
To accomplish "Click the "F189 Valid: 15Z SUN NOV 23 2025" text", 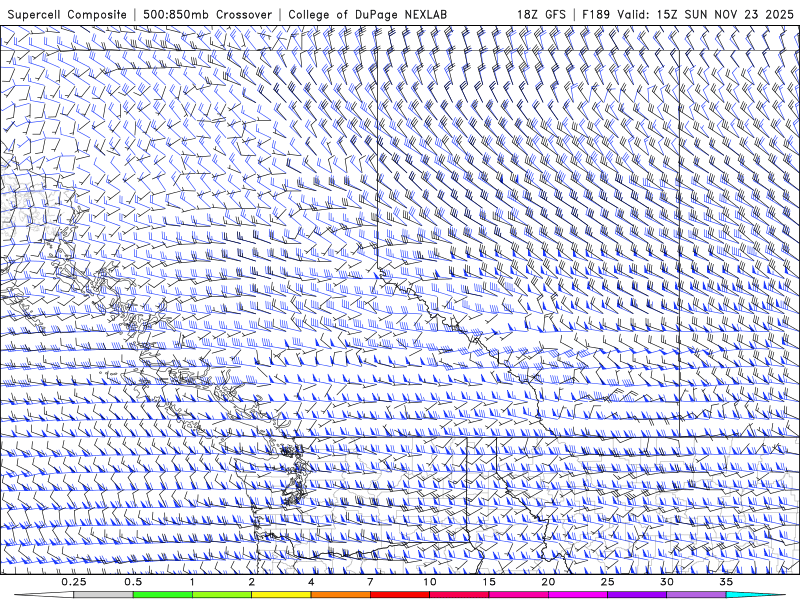I will click(688, 14).
